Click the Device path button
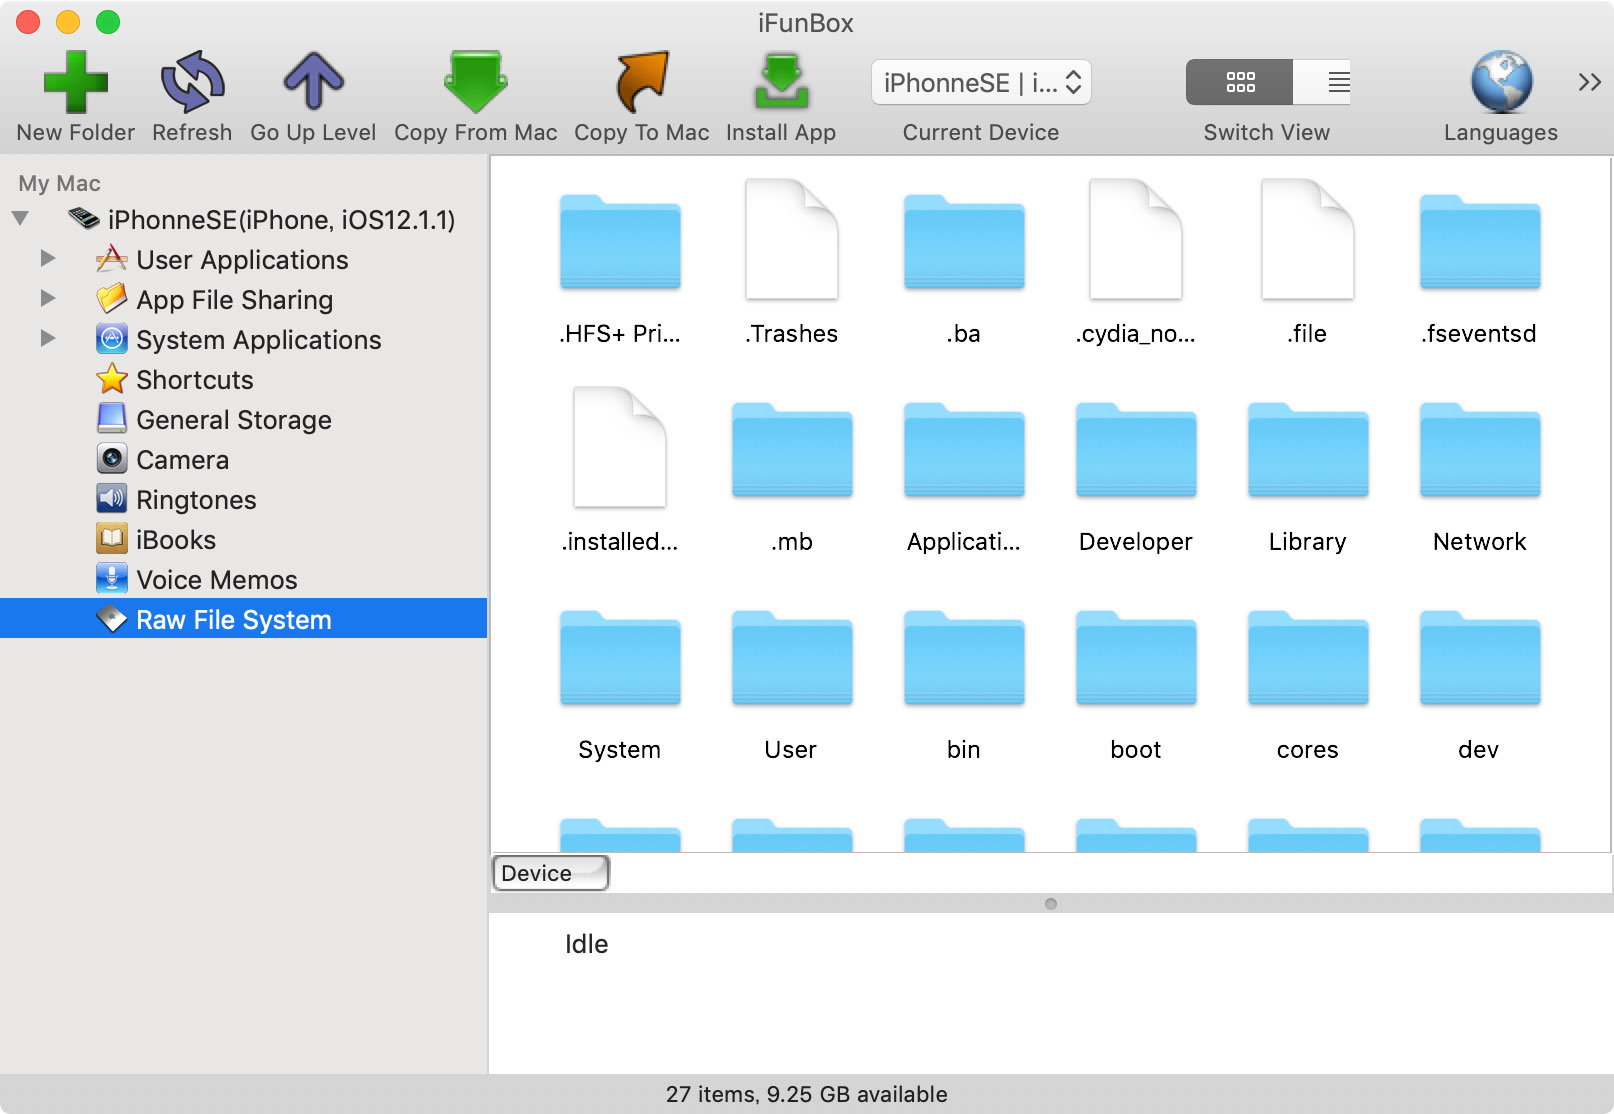The width and height of the screenshot is (1614, 1114). [551, 873]
